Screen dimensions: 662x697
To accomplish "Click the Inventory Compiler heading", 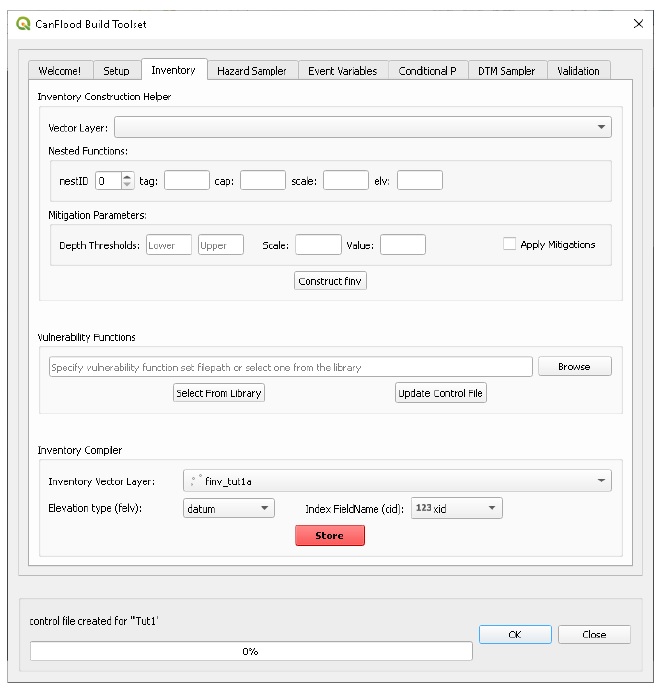I will pyautogui.click(x=80, y=450).
